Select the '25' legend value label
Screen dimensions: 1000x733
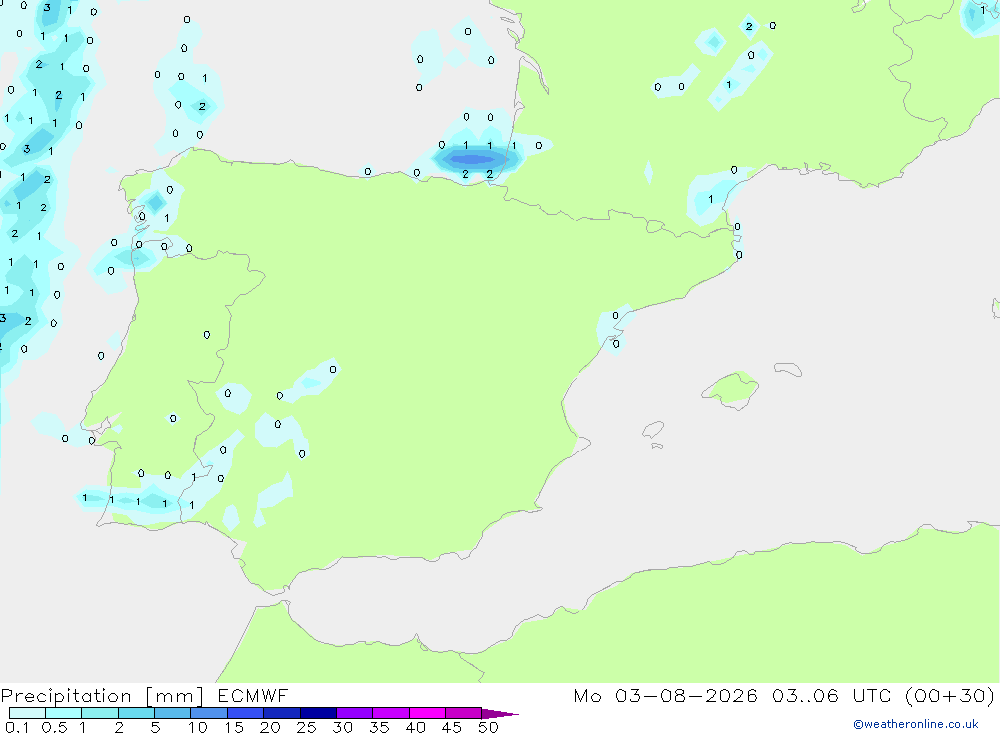307,727
